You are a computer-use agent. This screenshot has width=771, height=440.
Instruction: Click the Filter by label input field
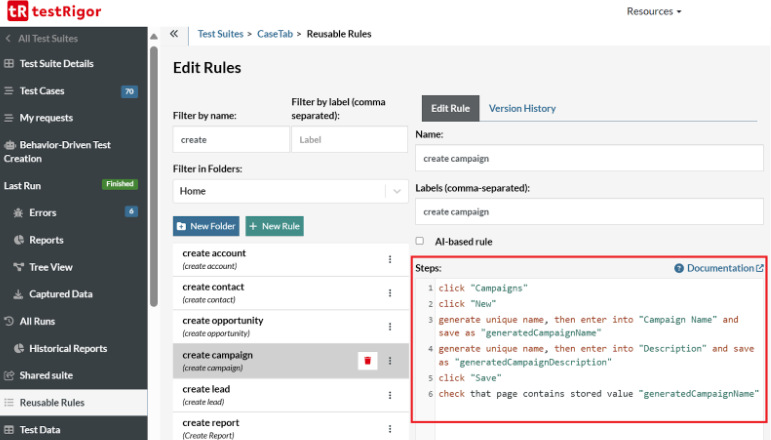[348, 140]
